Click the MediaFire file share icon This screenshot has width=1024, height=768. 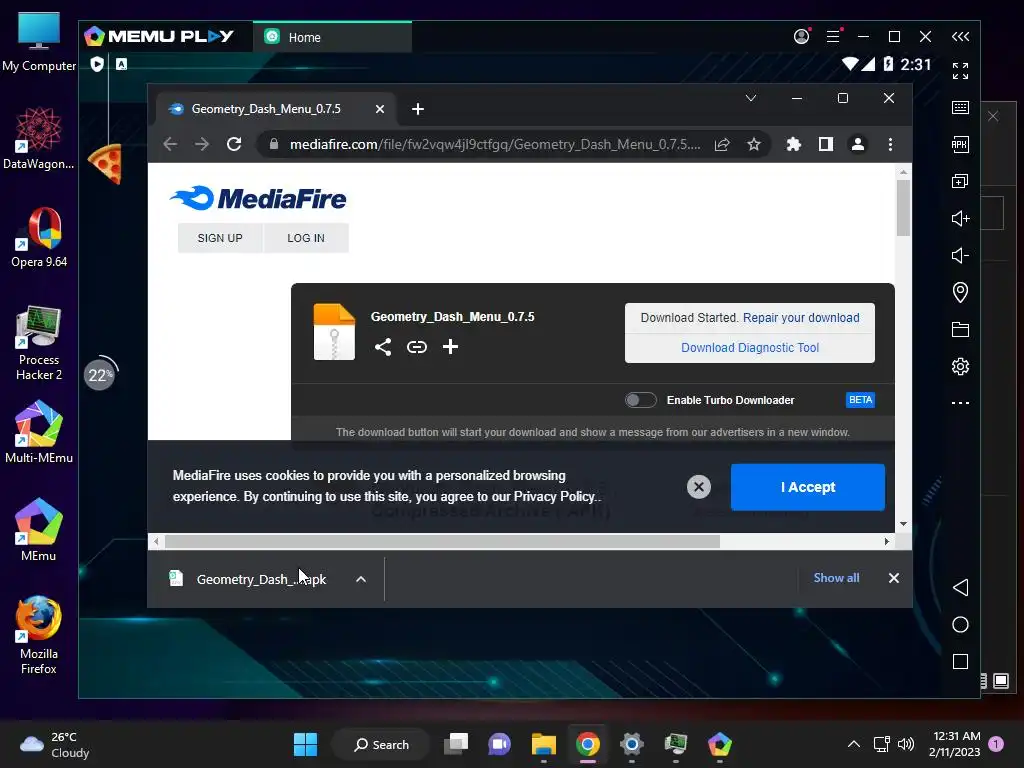tap(383, 347)
